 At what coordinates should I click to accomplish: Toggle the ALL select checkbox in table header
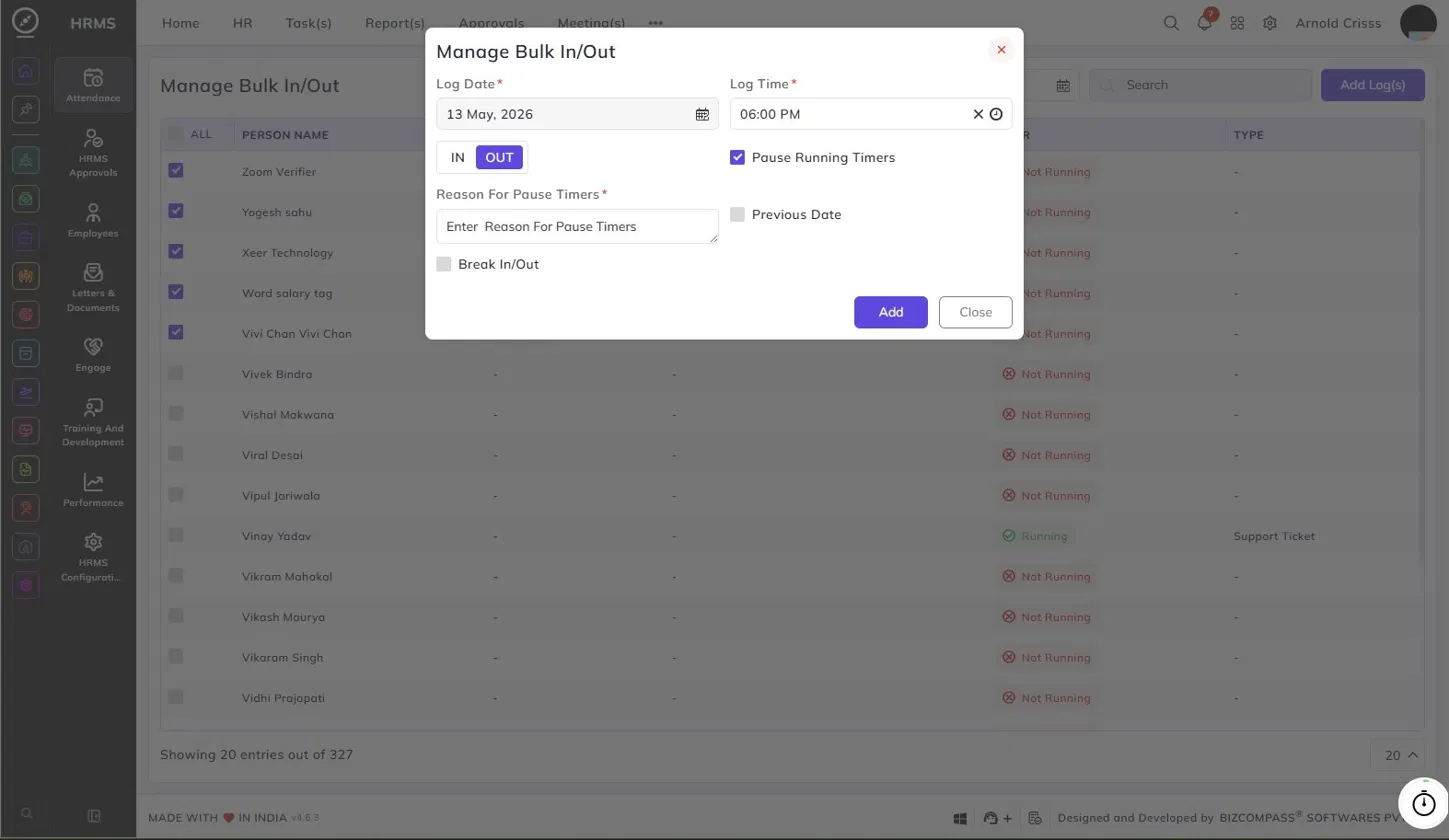[x=176, y=134]
